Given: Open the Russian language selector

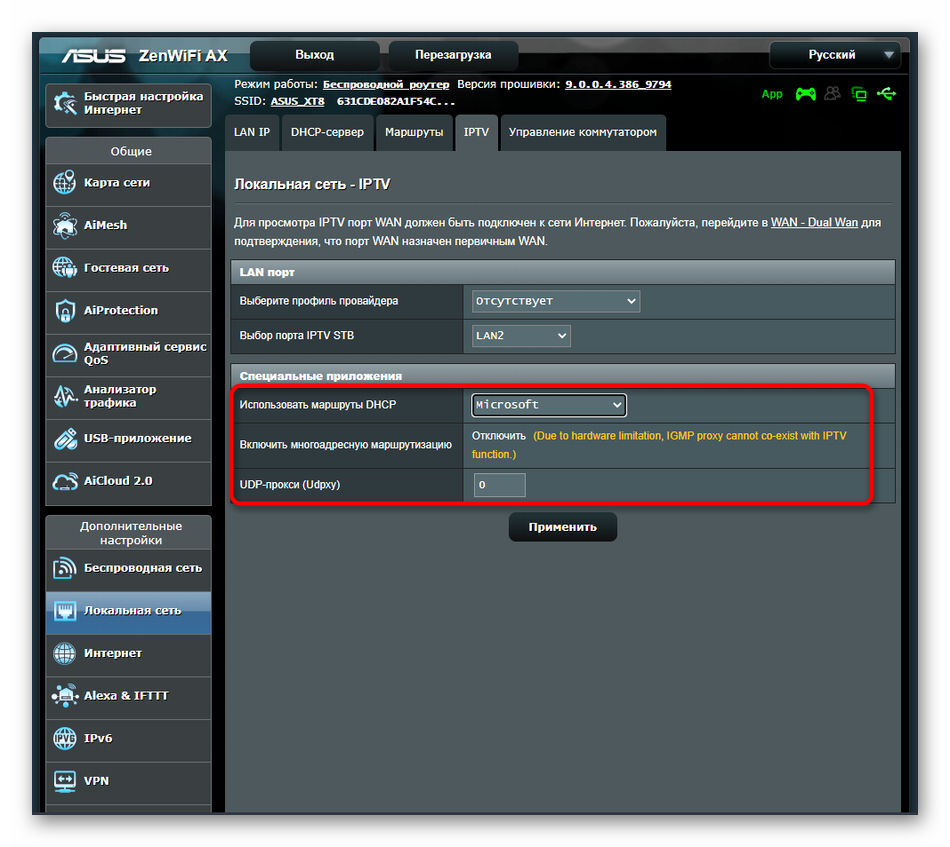Looking at the screenshot, I should click(x=835, y=55).
